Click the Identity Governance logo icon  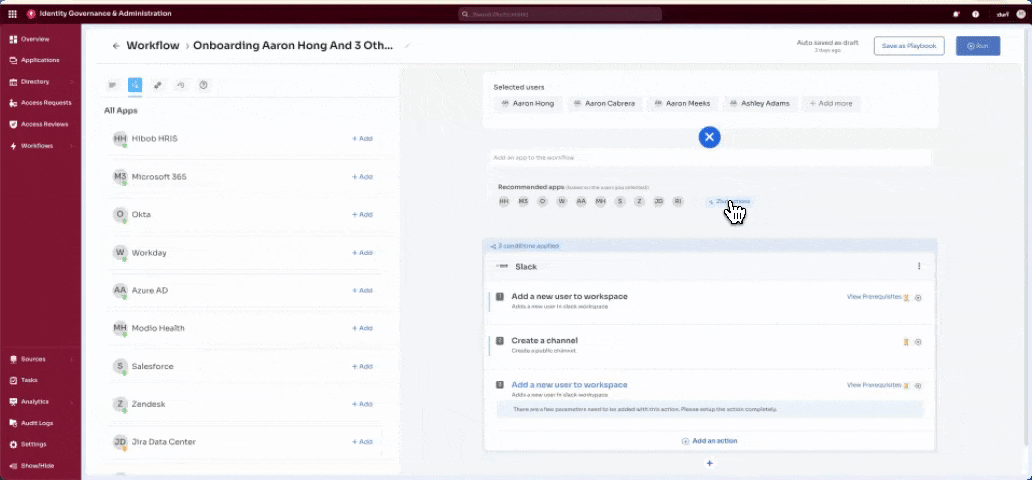pyautogui.click(x=31, y=14)
